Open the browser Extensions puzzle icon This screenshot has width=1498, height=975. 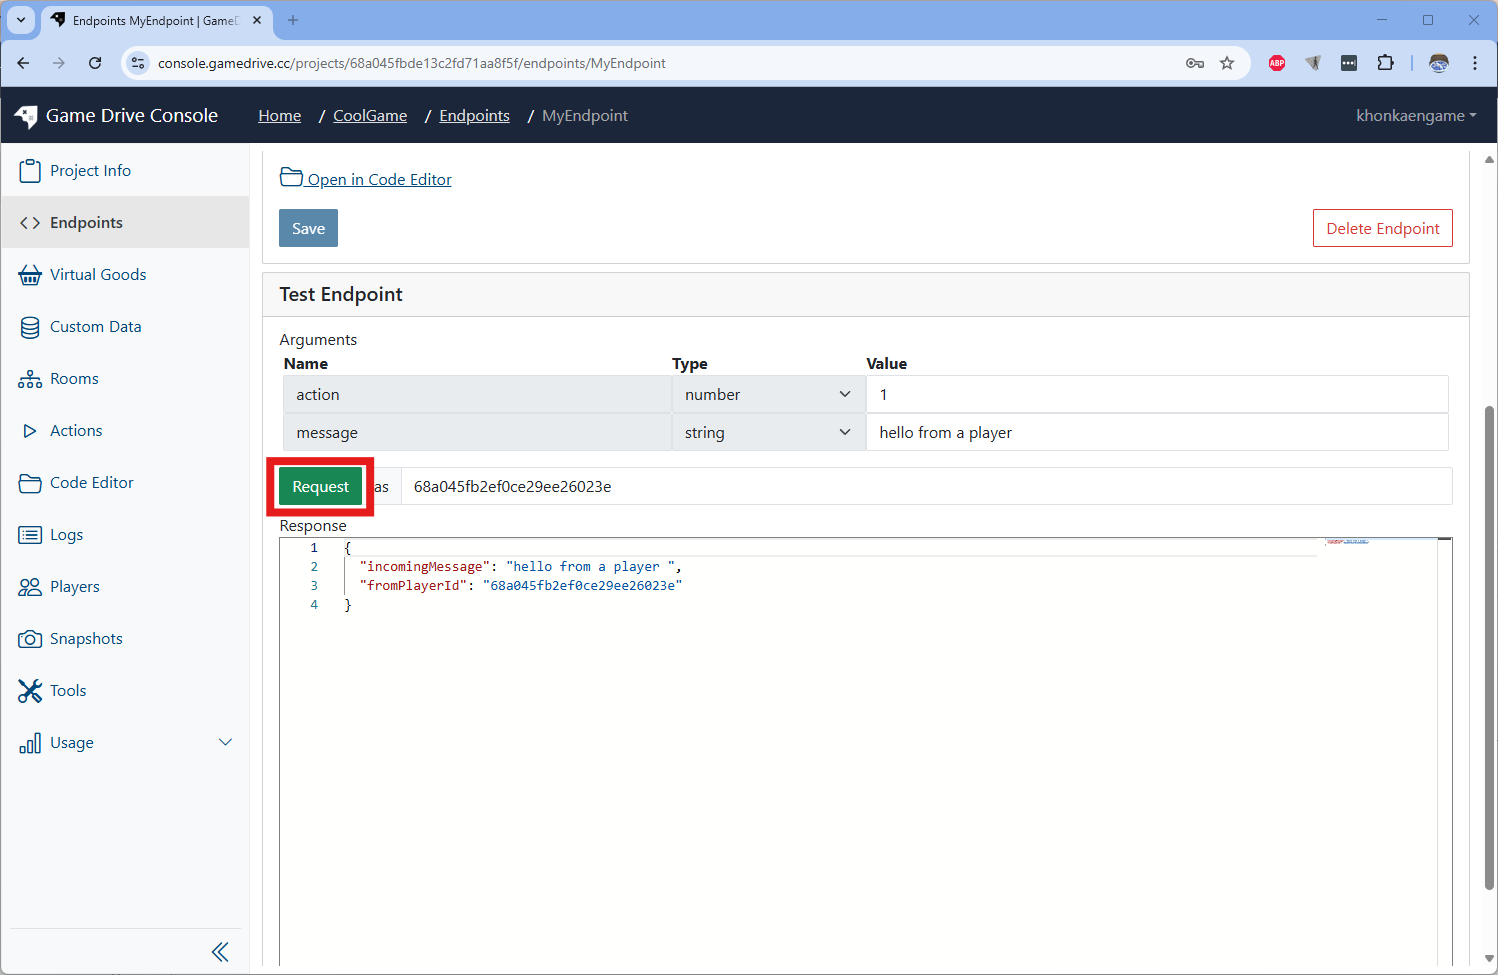coord(1385,63)
